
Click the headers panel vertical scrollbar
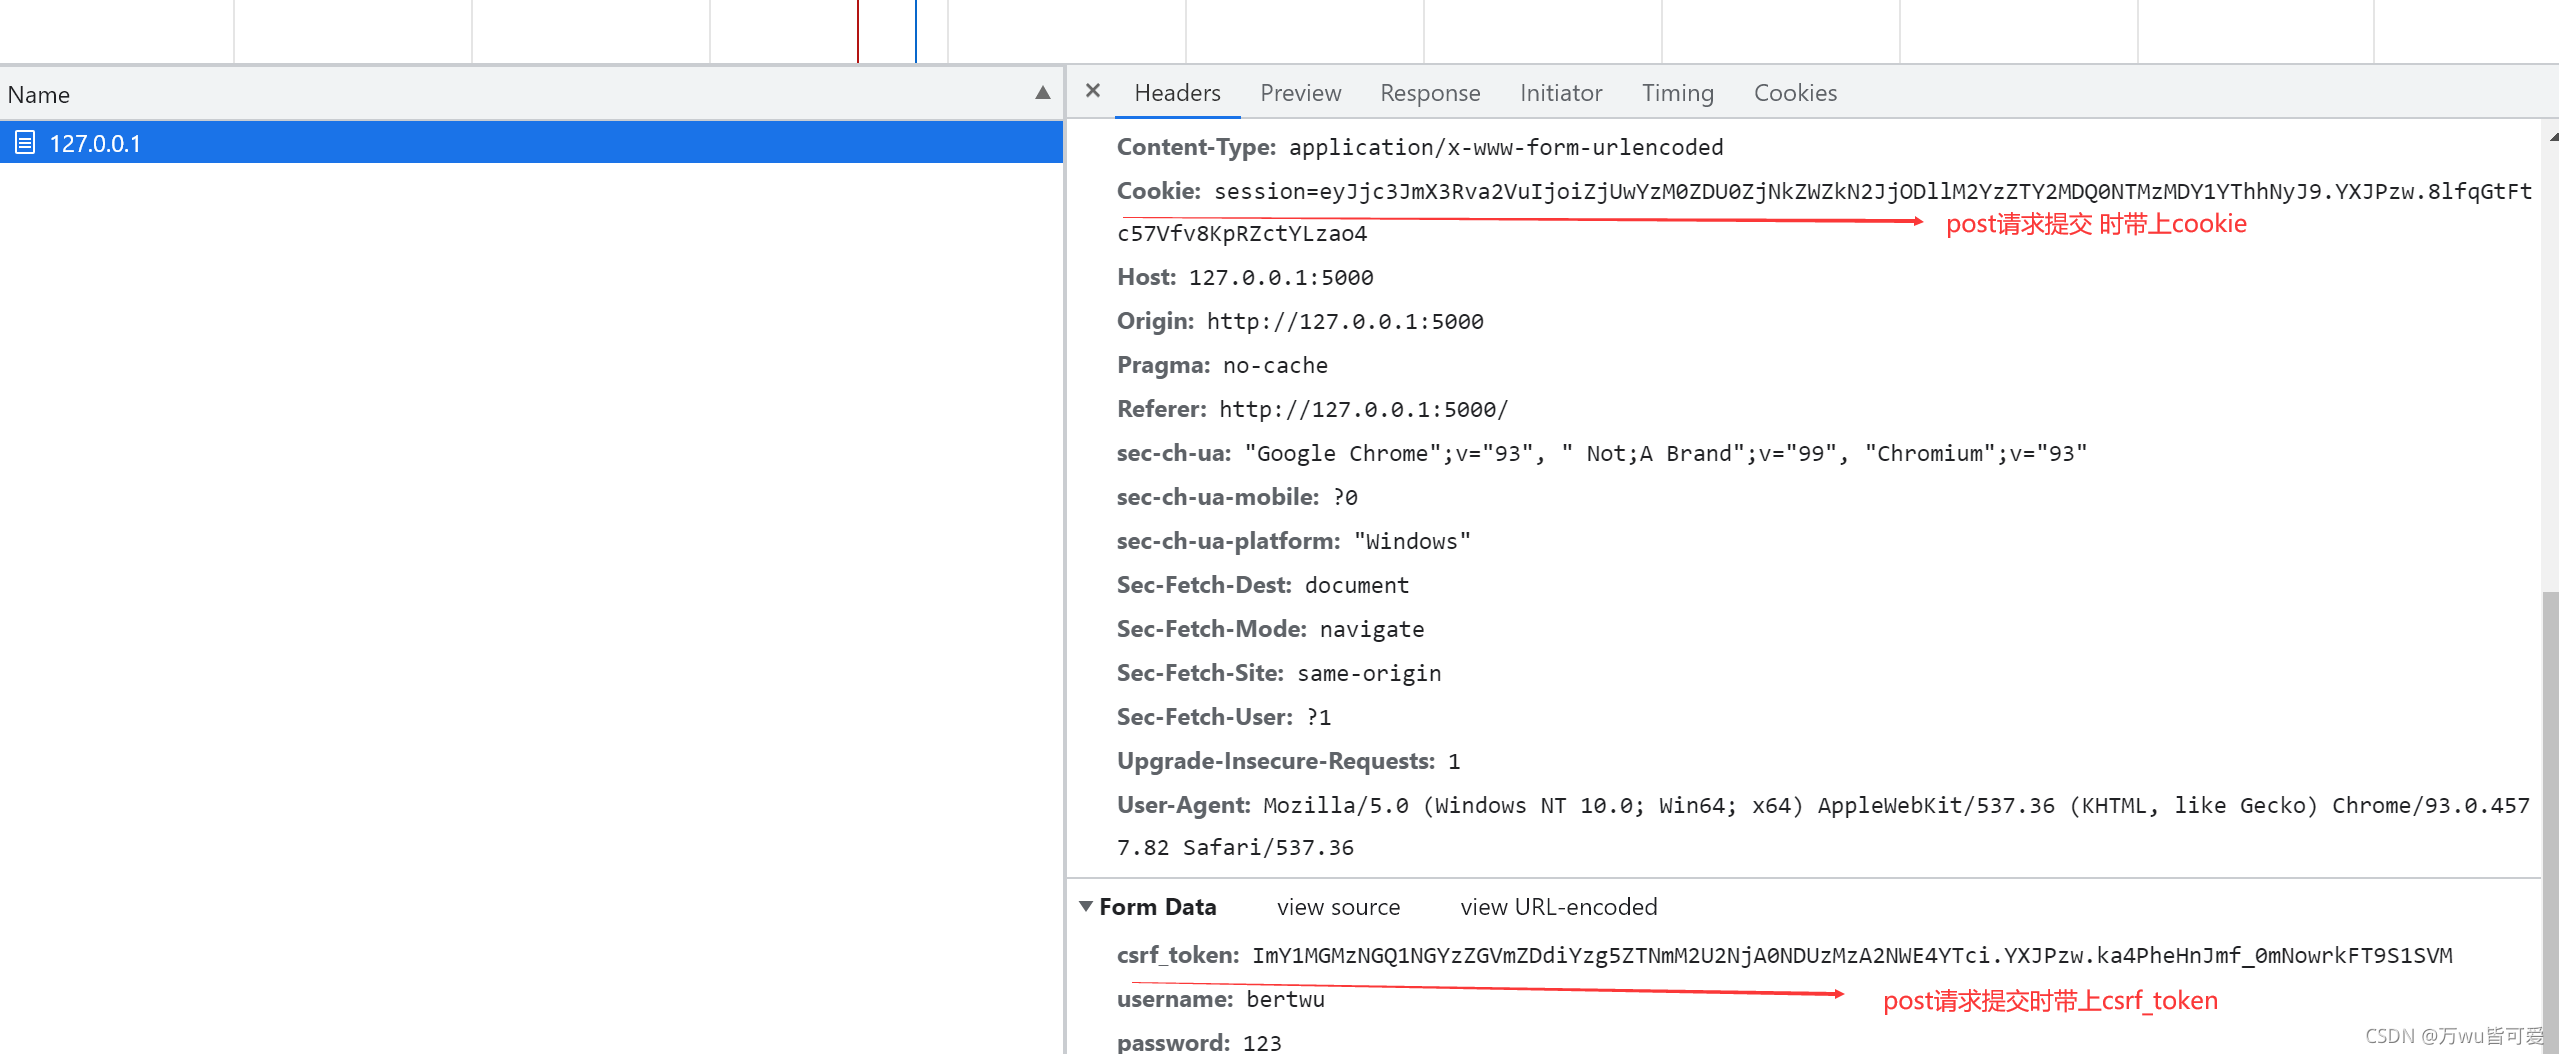coord(2550,820)
